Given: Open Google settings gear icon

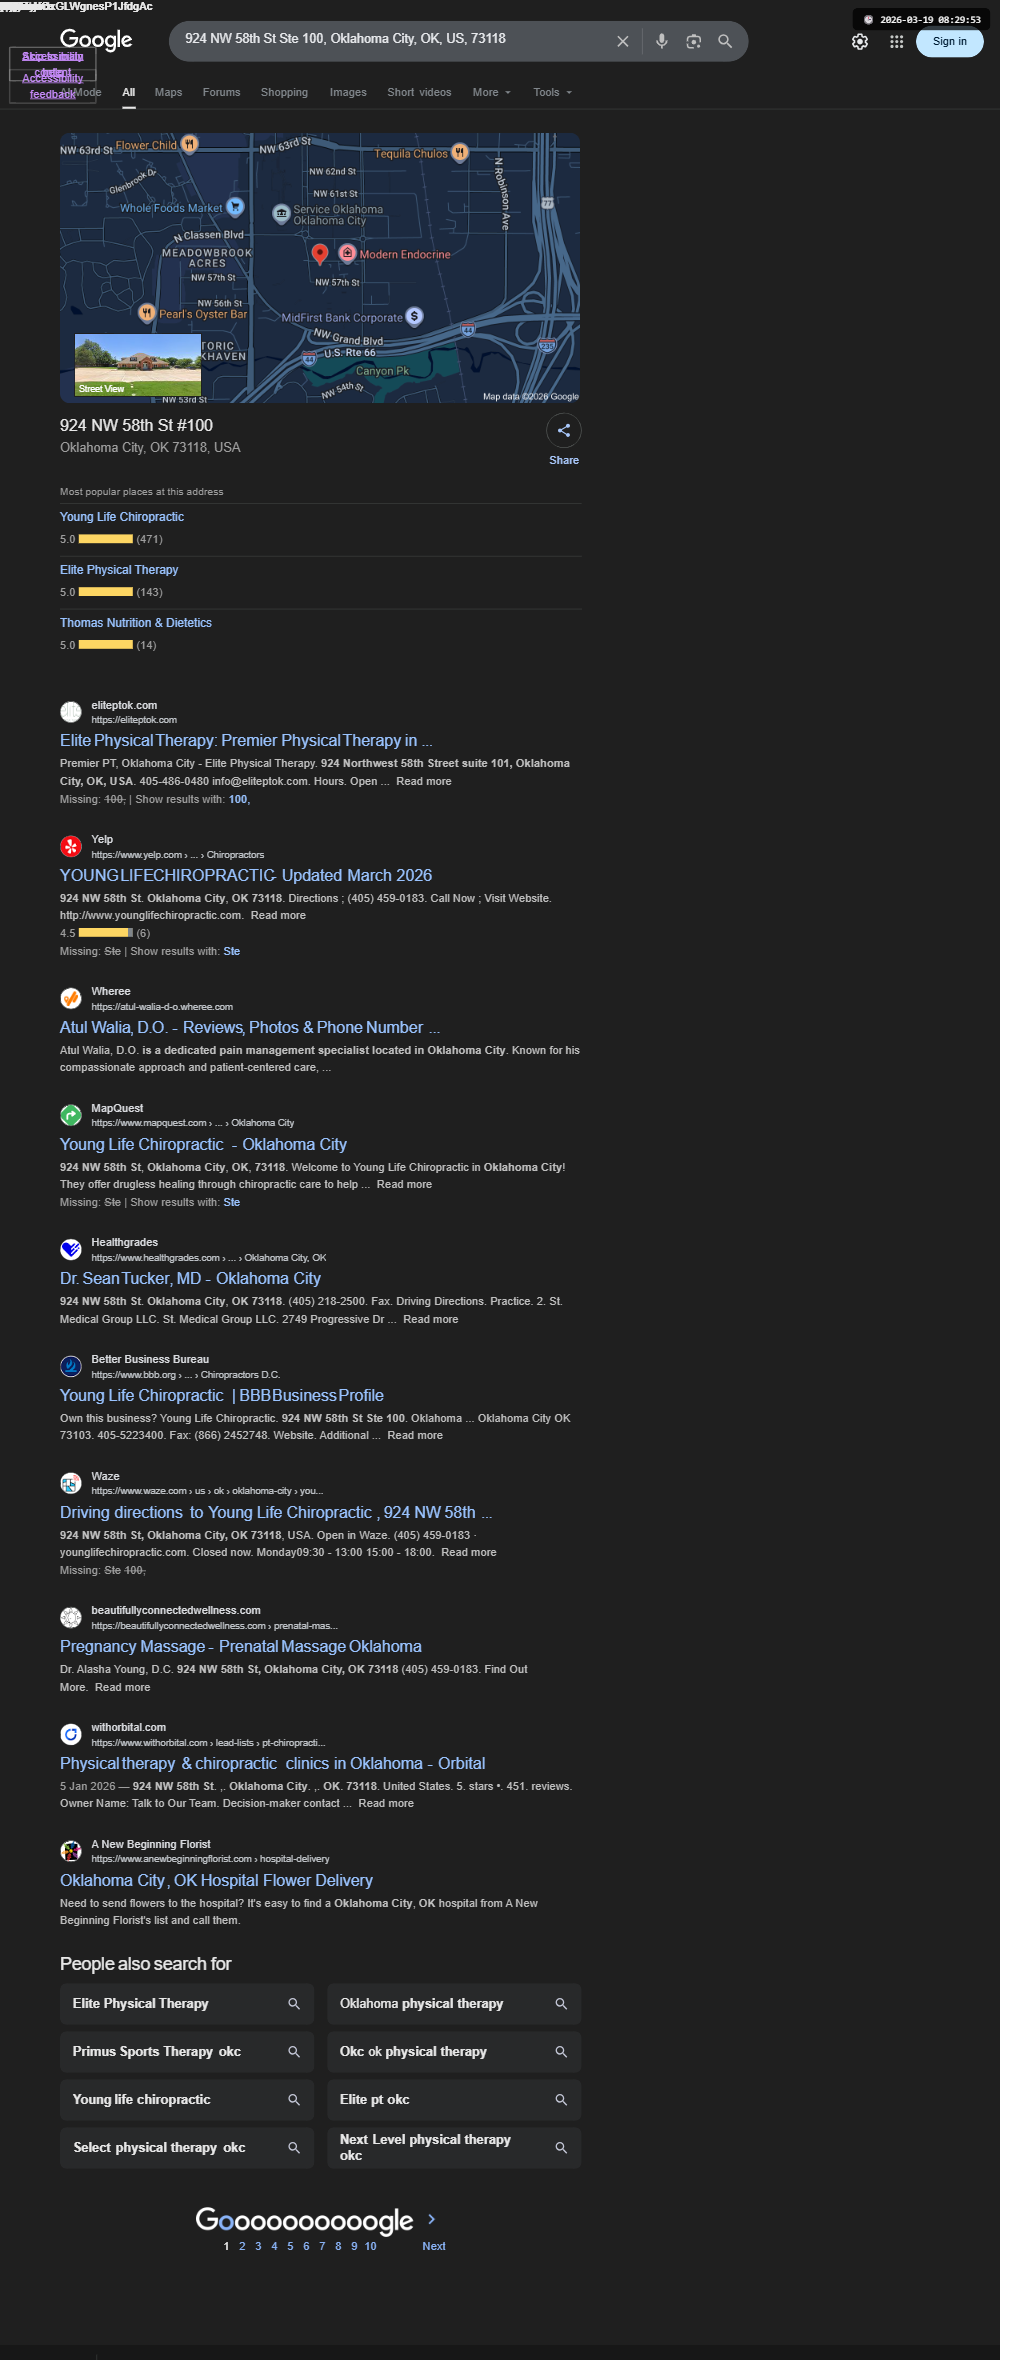Looking at the screenshot, I should click(859, 42).
